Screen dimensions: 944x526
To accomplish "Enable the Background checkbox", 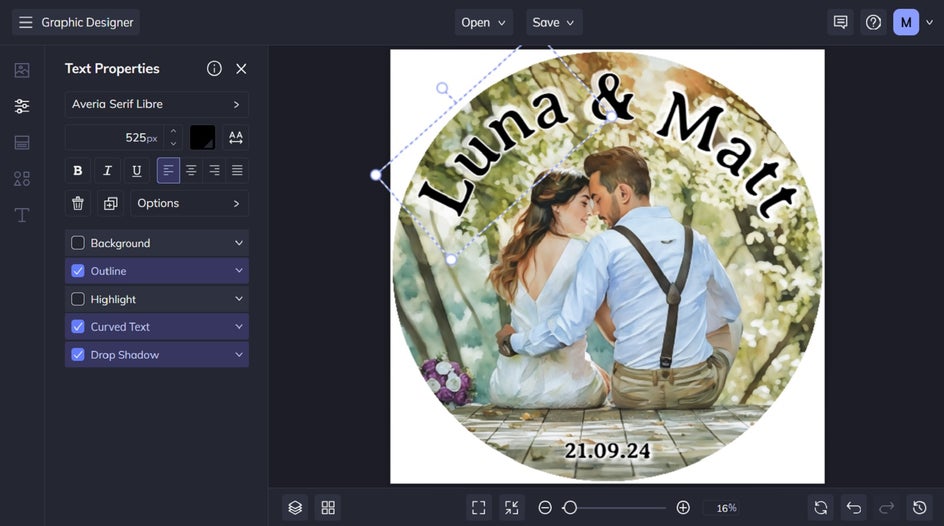I will [78, 243].
